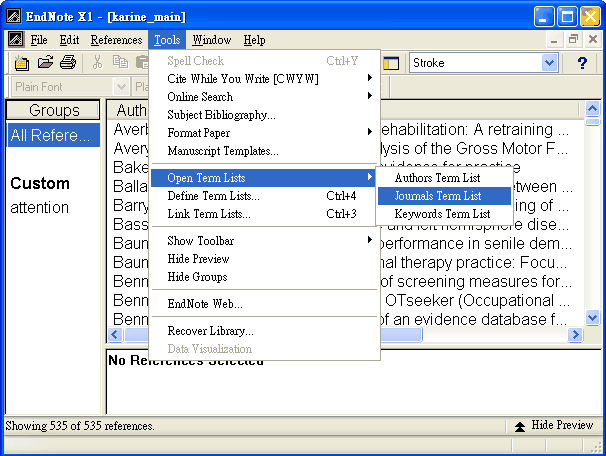Click reference about Gross Motor F...

pos(474,148)
